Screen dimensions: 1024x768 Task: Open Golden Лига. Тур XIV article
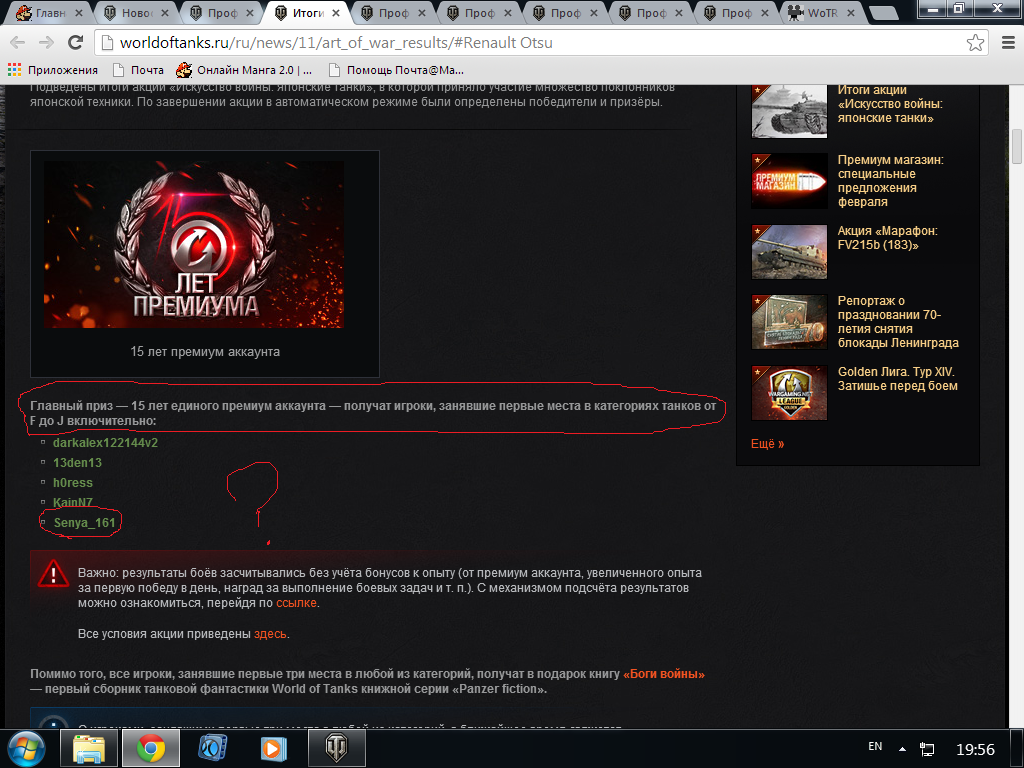pyautogui.click(x=897, y=379)
